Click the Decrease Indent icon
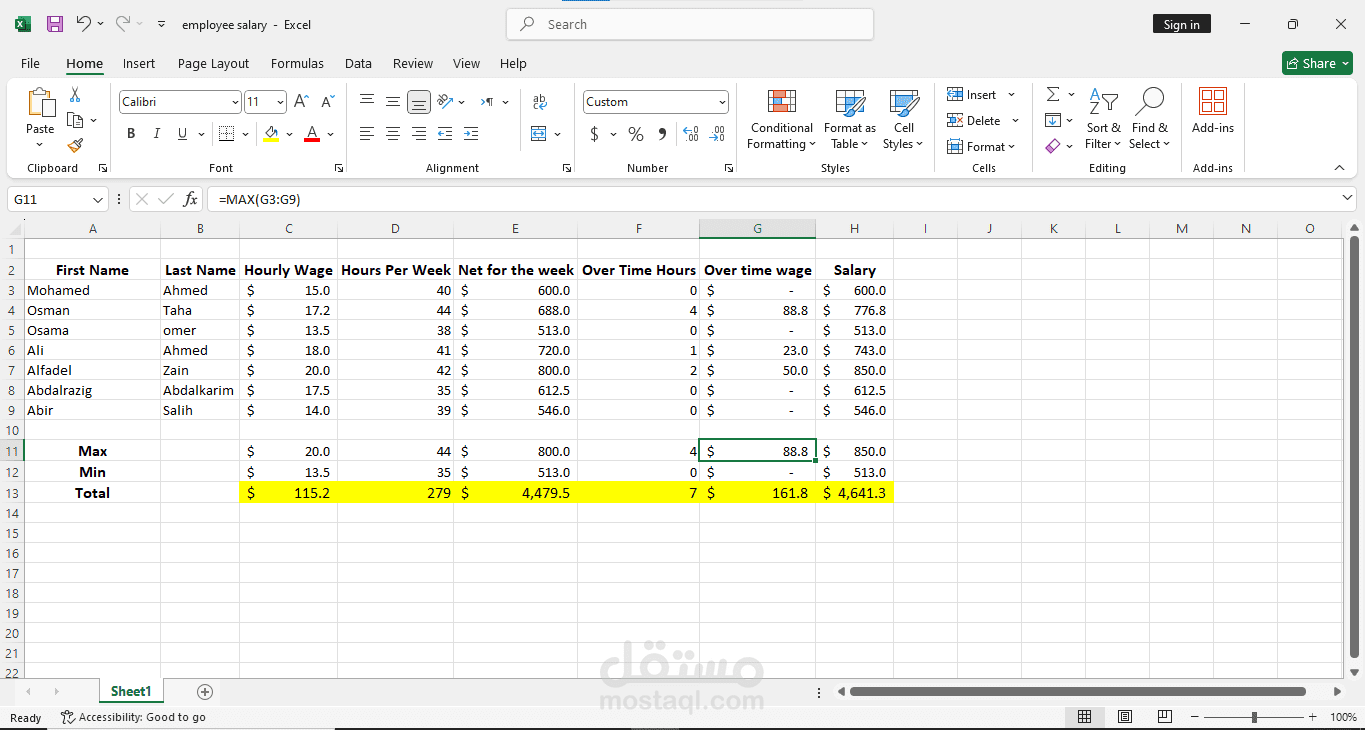 tap(445, 134)
